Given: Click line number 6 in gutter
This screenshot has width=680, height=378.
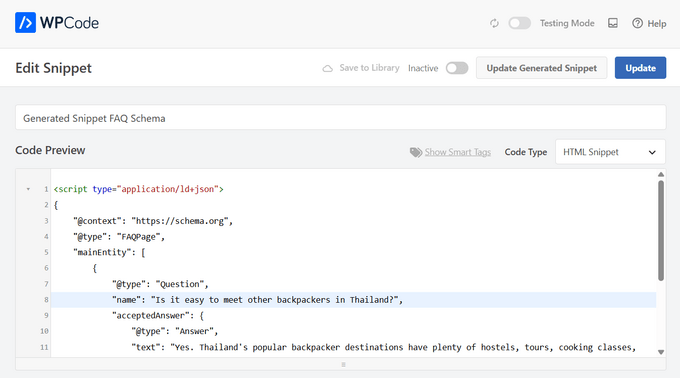Looking at the screenshot, I should [46, 268].
